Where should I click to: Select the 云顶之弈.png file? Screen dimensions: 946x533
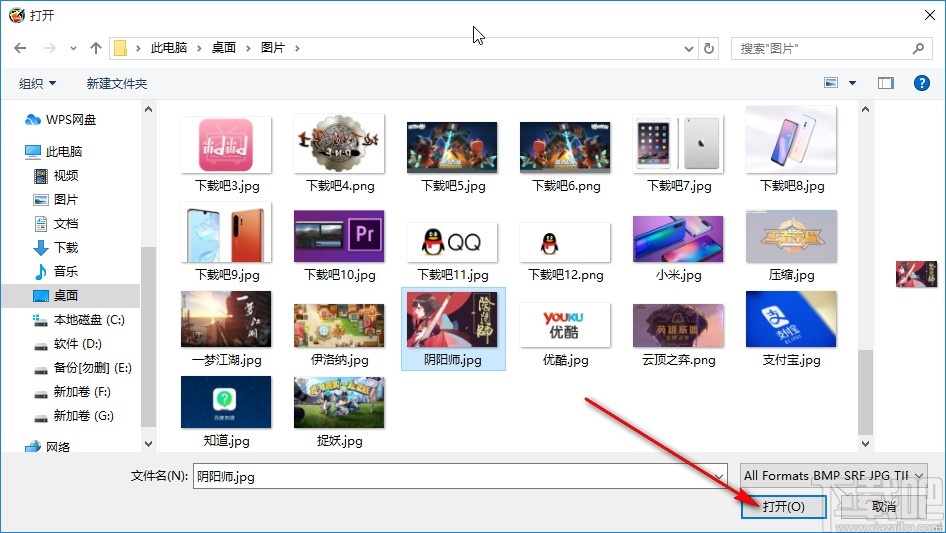(x=679, y=336)
